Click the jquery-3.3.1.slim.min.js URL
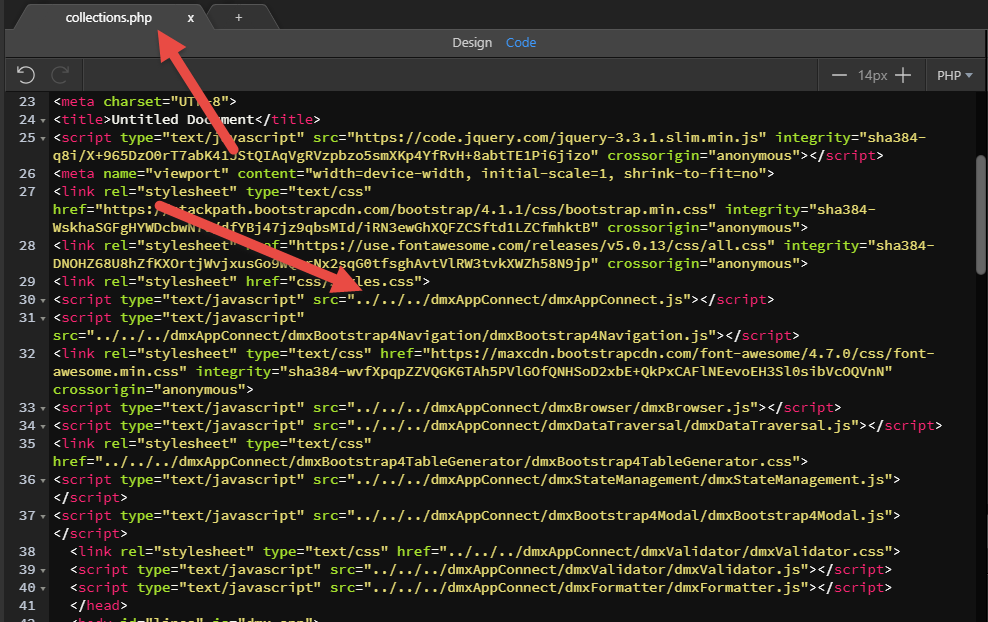 (x=556, y=137)
